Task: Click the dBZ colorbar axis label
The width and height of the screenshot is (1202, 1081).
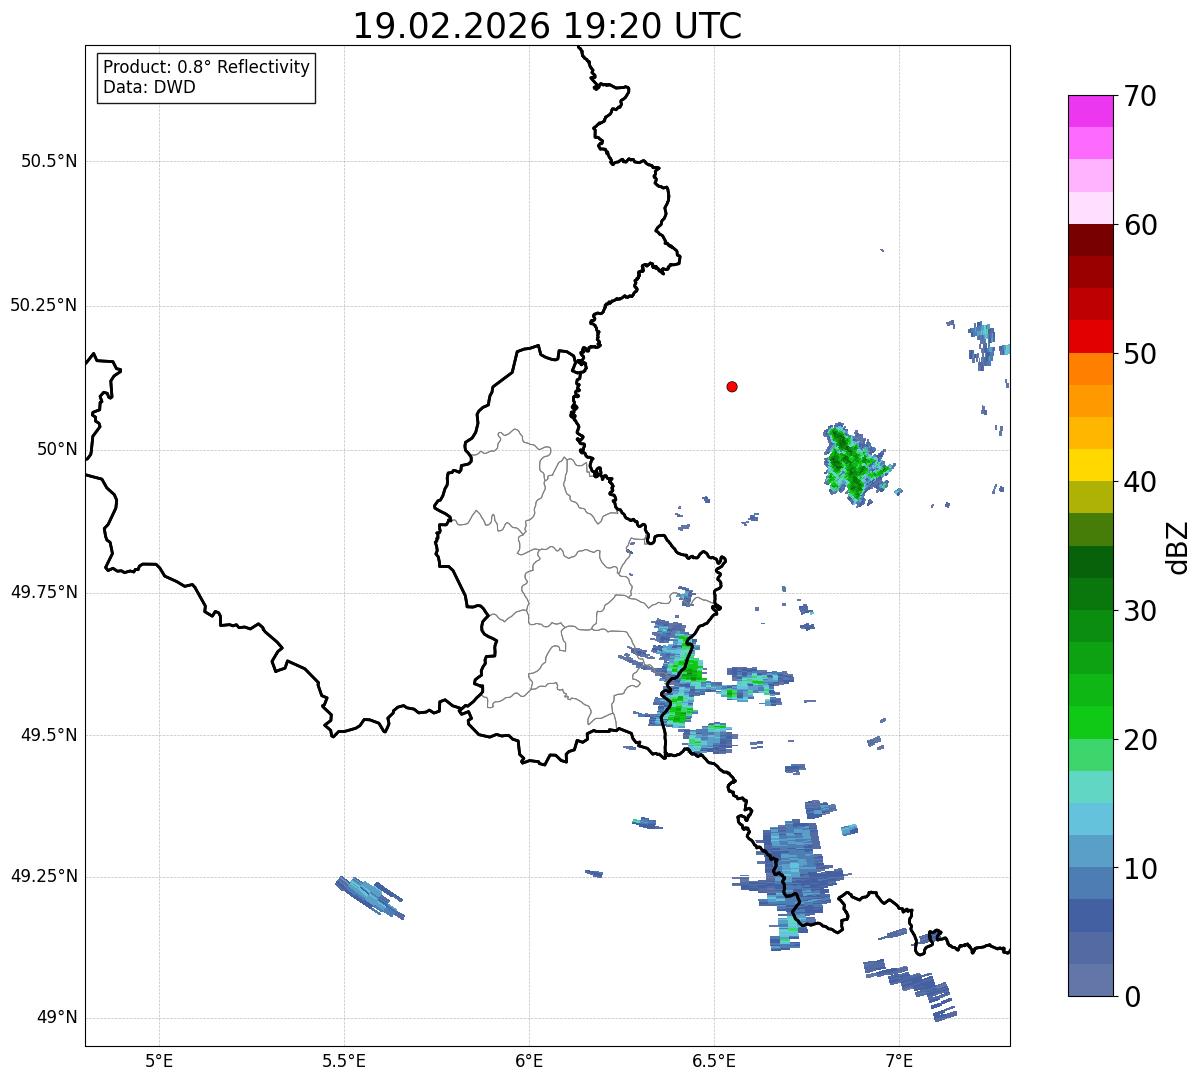Action: [1178, 547]
